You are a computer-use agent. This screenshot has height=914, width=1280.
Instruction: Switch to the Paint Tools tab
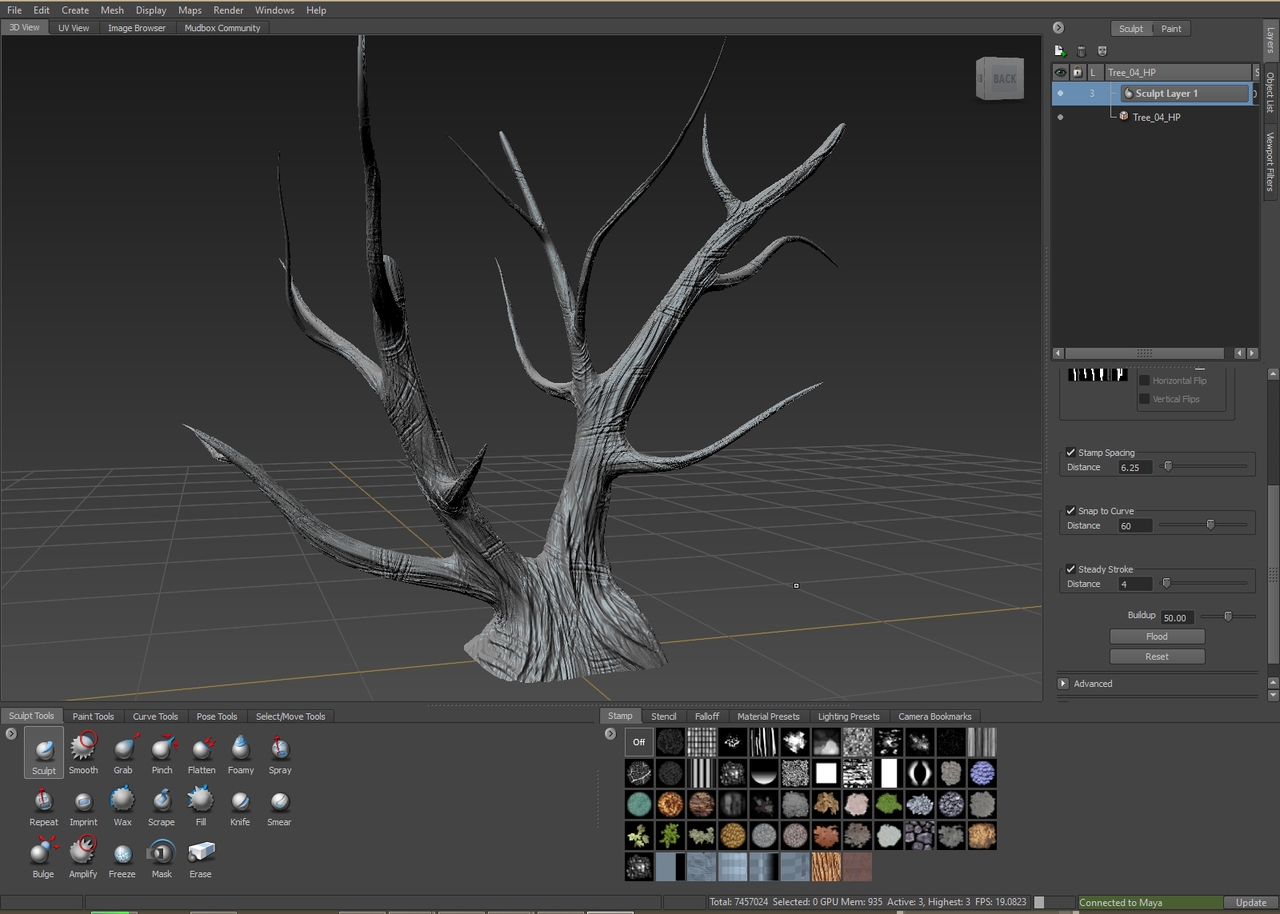[93, 716]
